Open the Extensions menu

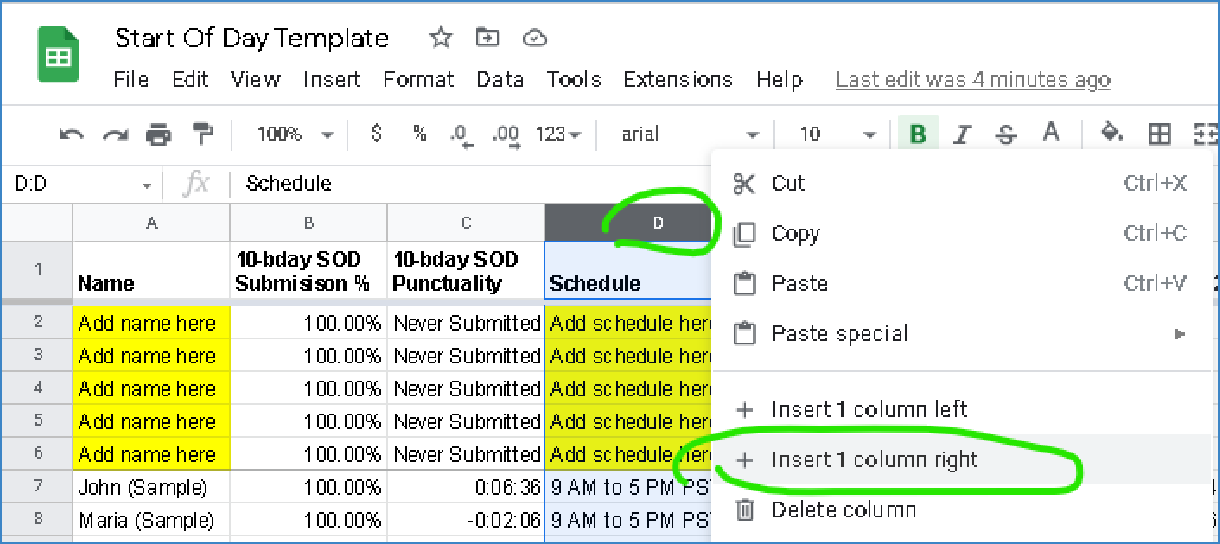tap(677, 80)
